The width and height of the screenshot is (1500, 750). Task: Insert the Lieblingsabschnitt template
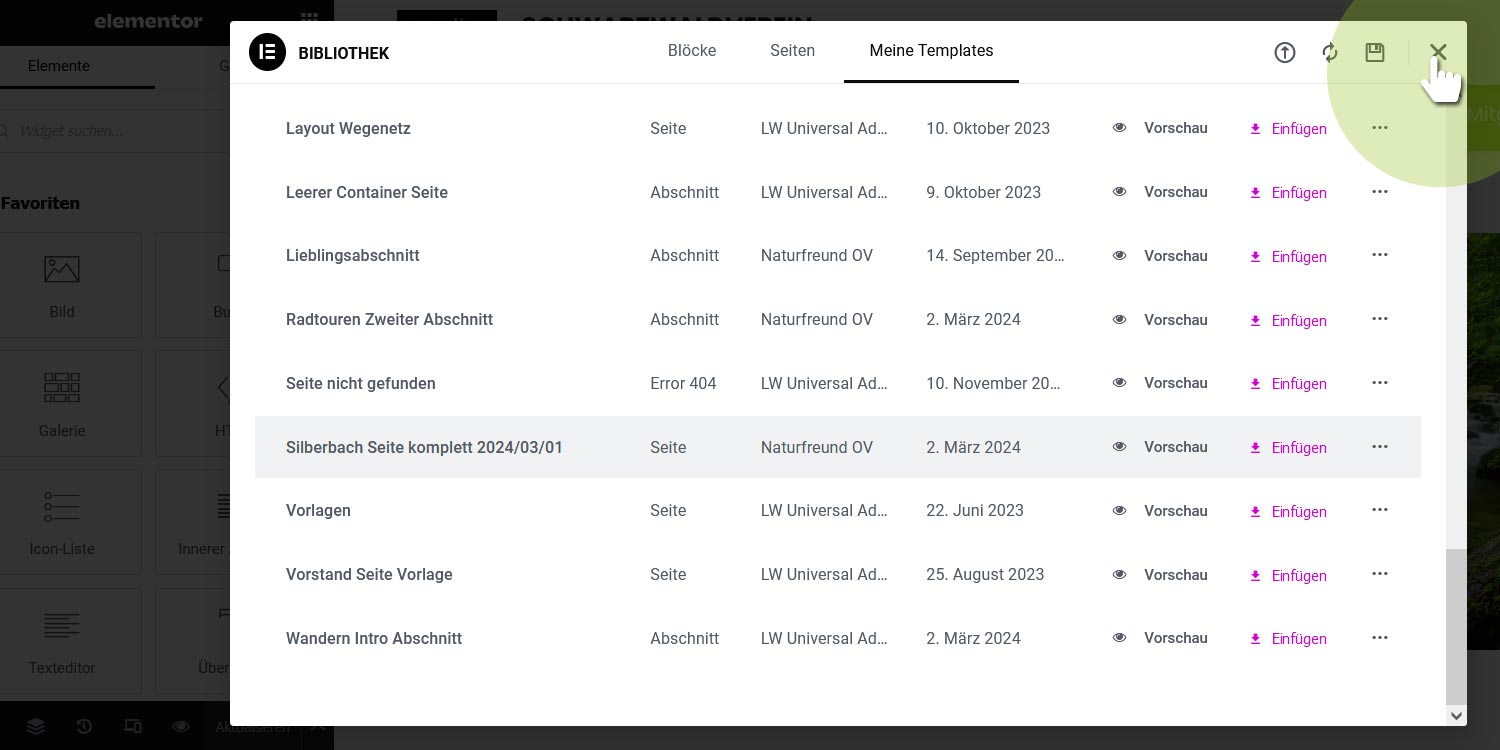click(1288, 257)
